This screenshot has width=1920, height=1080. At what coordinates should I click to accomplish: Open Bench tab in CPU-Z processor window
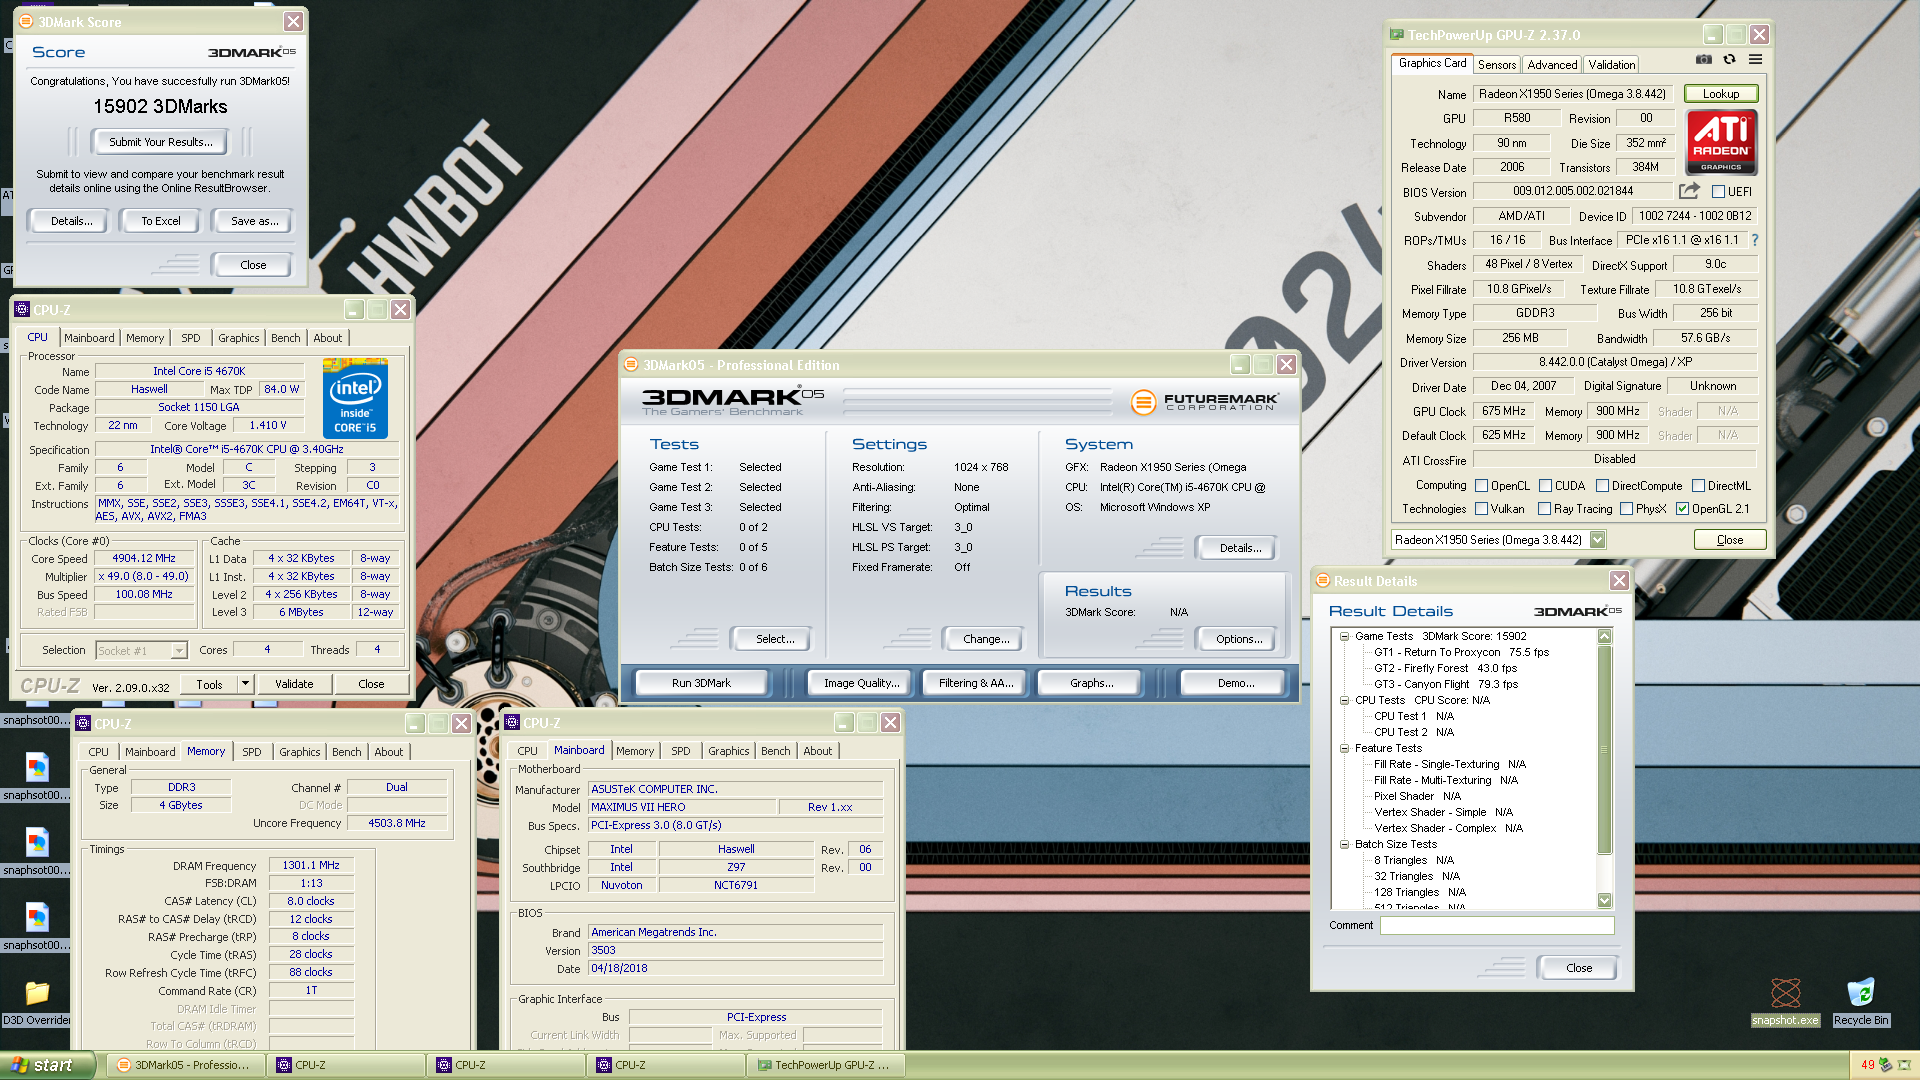(285, 338)
